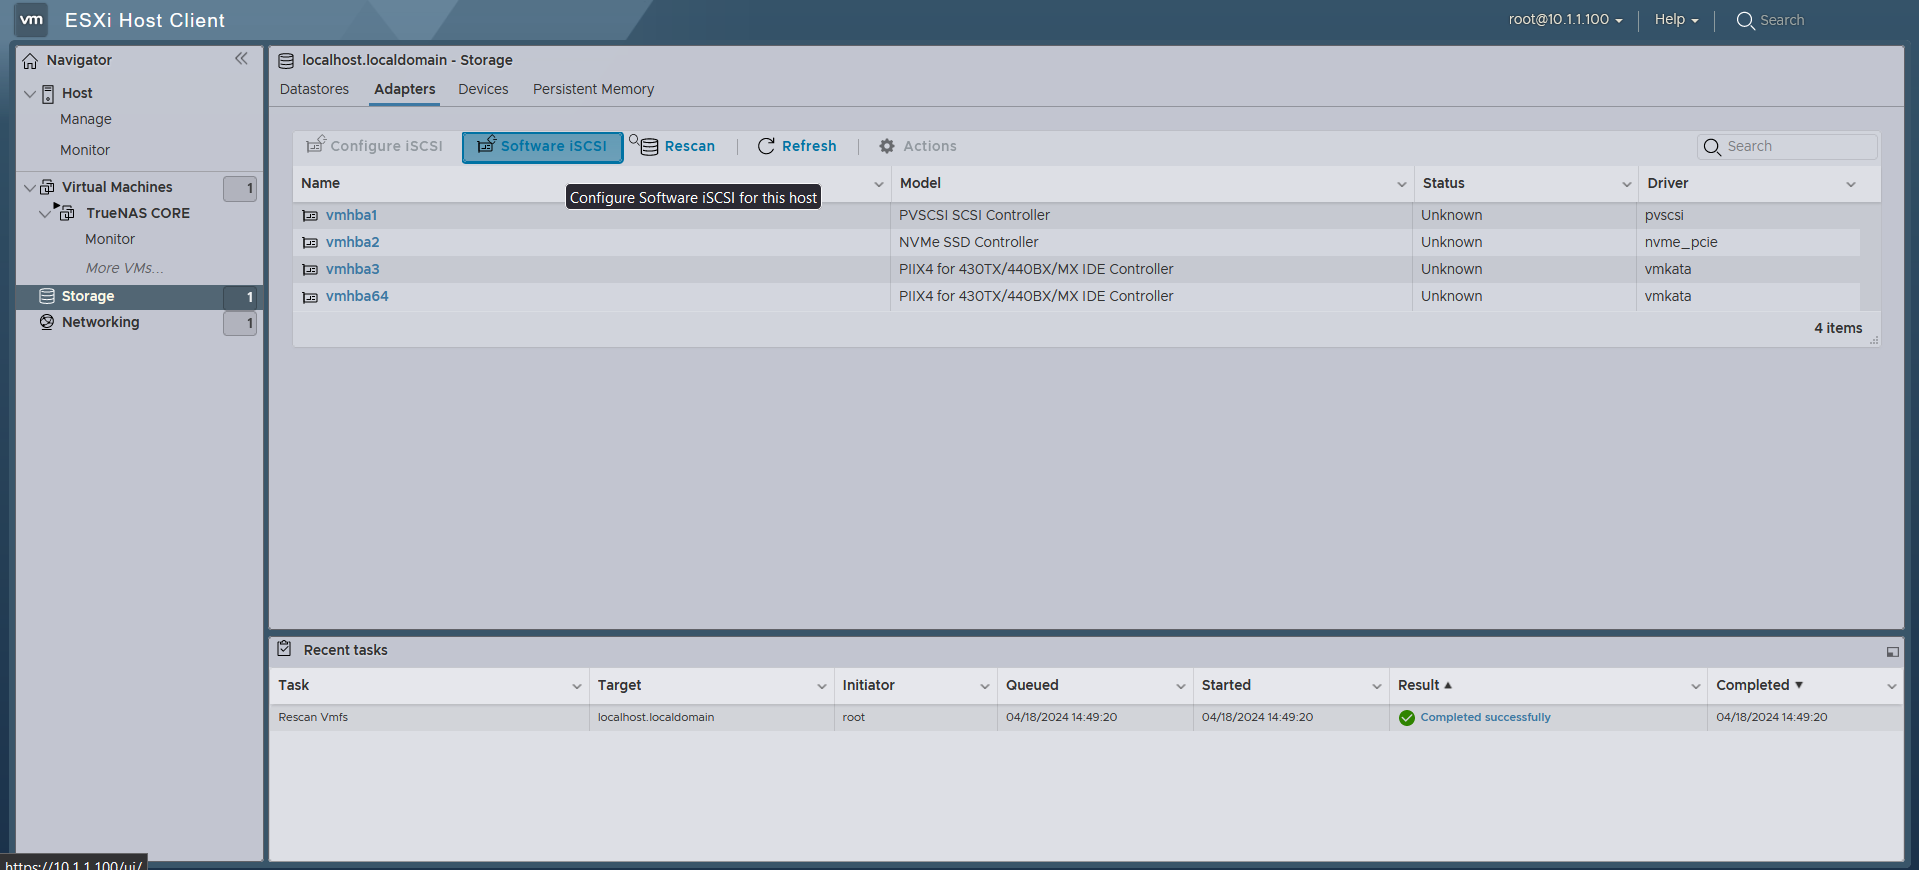Open Monitor under TrueNAS CORE
The width and height of the screenshot is (1919, 870).
pyautogui.click(x=110, y=239)
